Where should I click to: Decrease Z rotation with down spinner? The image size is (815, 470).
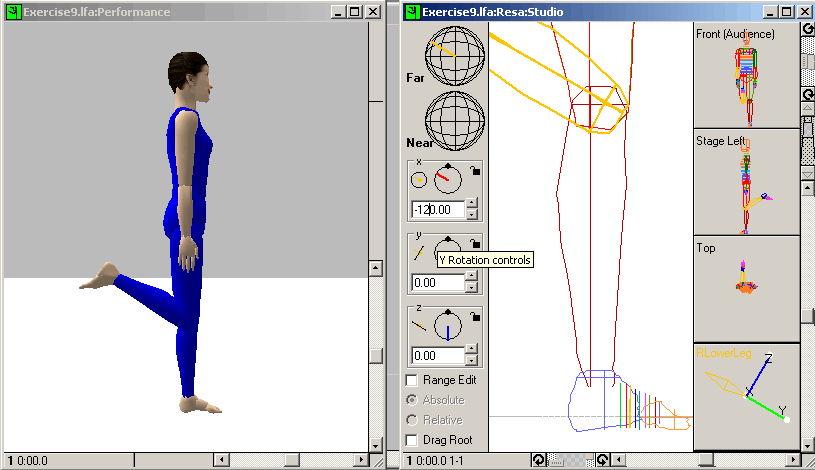pyautogui.click(x=471, y=360)
